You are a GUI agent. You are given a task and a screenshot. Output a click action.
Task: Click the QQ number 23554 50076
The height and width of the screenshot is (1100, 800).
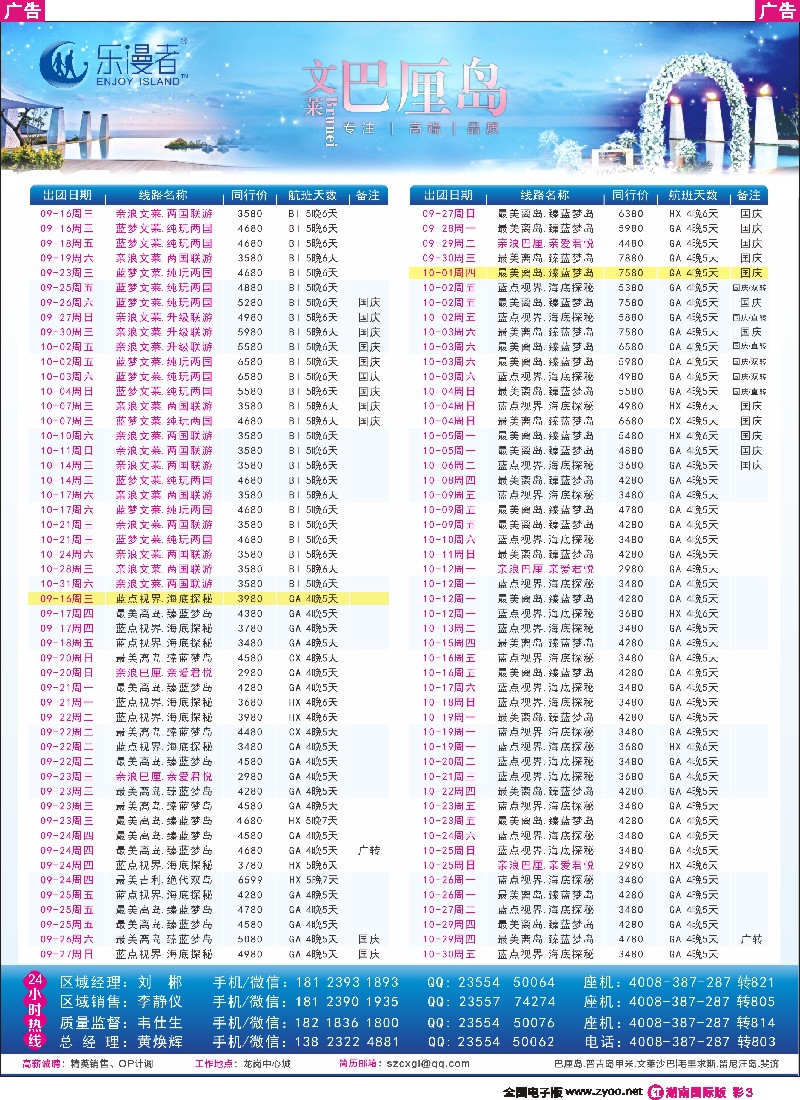(x=507, y=1022)
